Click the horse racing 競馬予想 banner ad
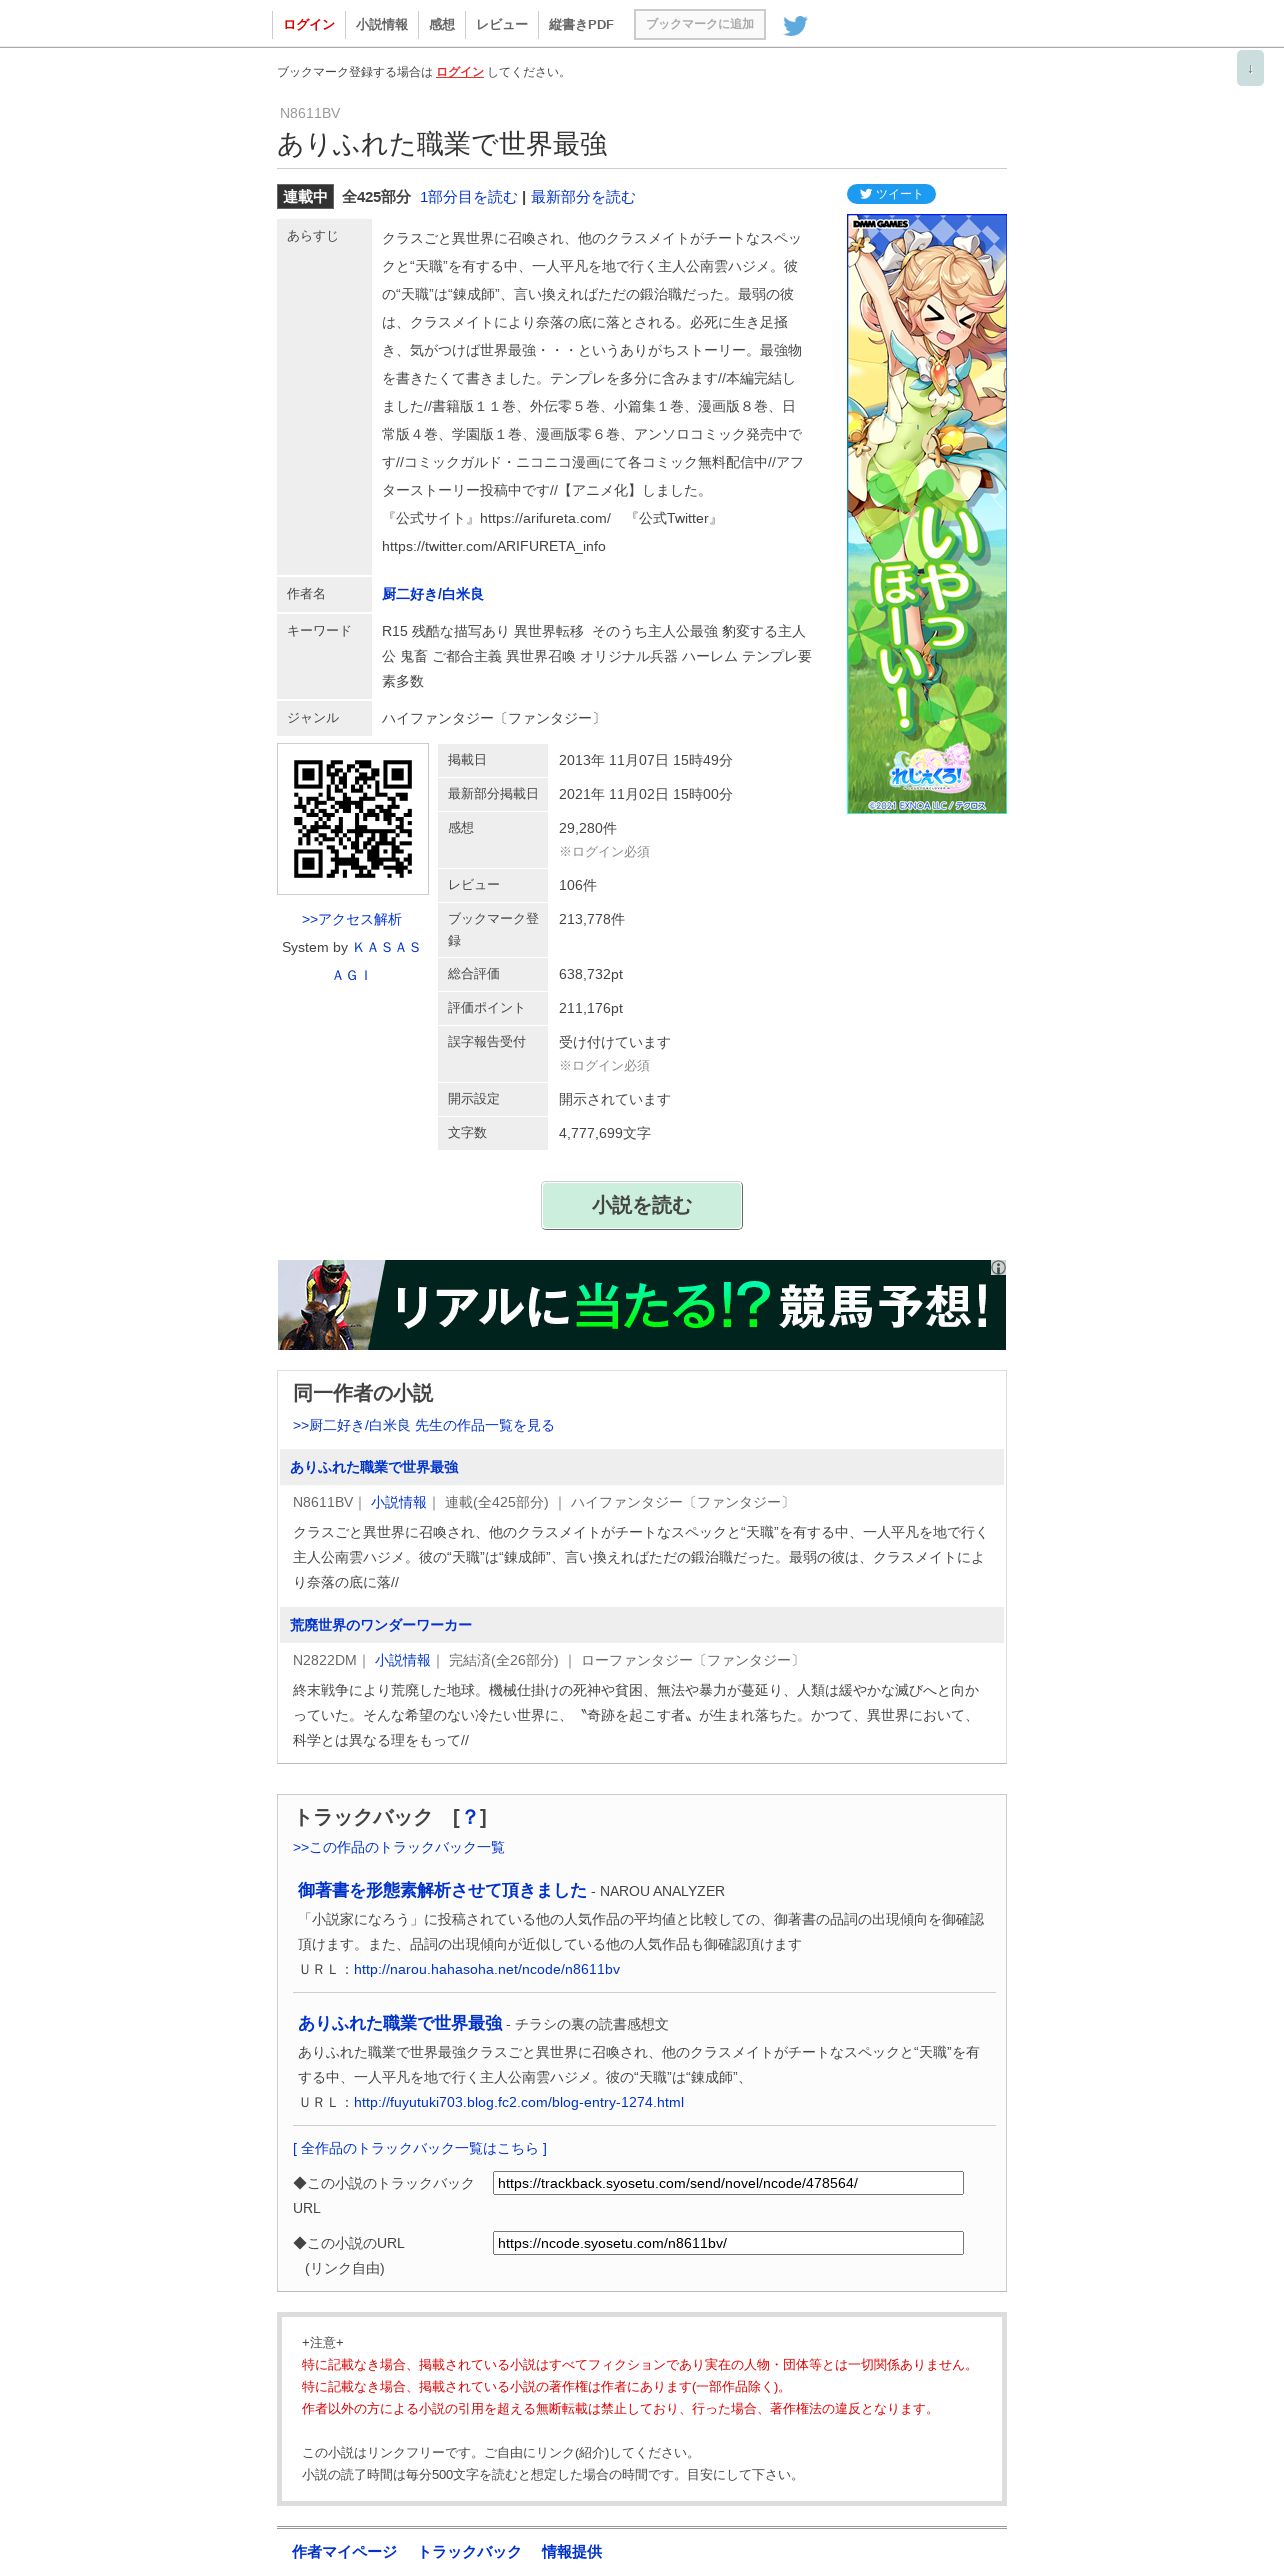 (x=642, y=1305)
